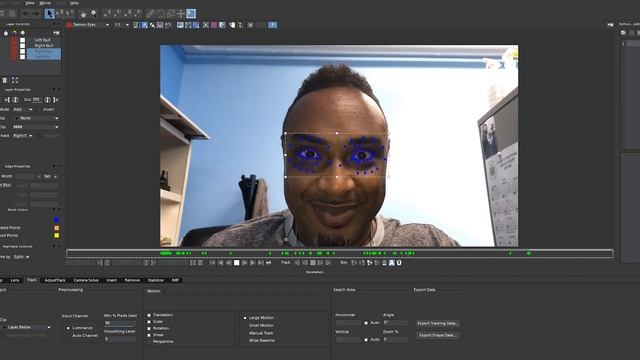The height and width of the screenshot is (360, 640).
Task: Select the Right Null layer
Action: pos(43,45)
